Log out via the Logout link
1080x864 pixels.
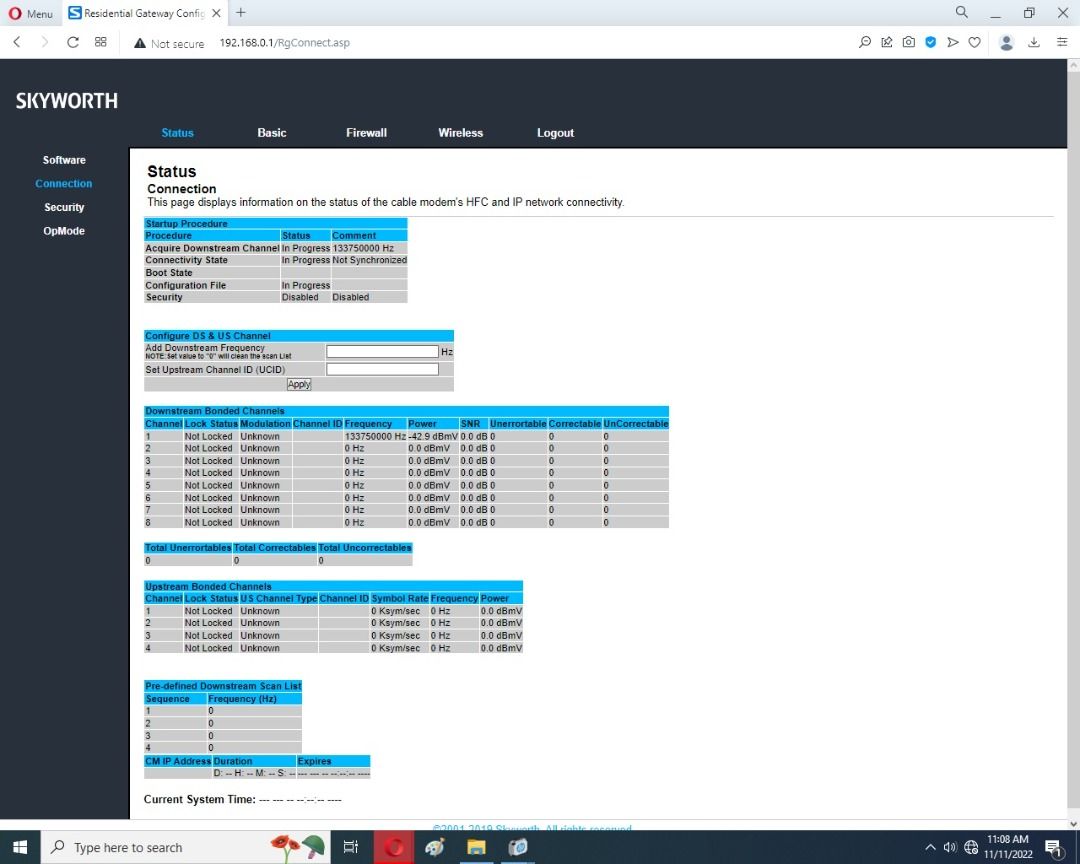click(555, 133)
